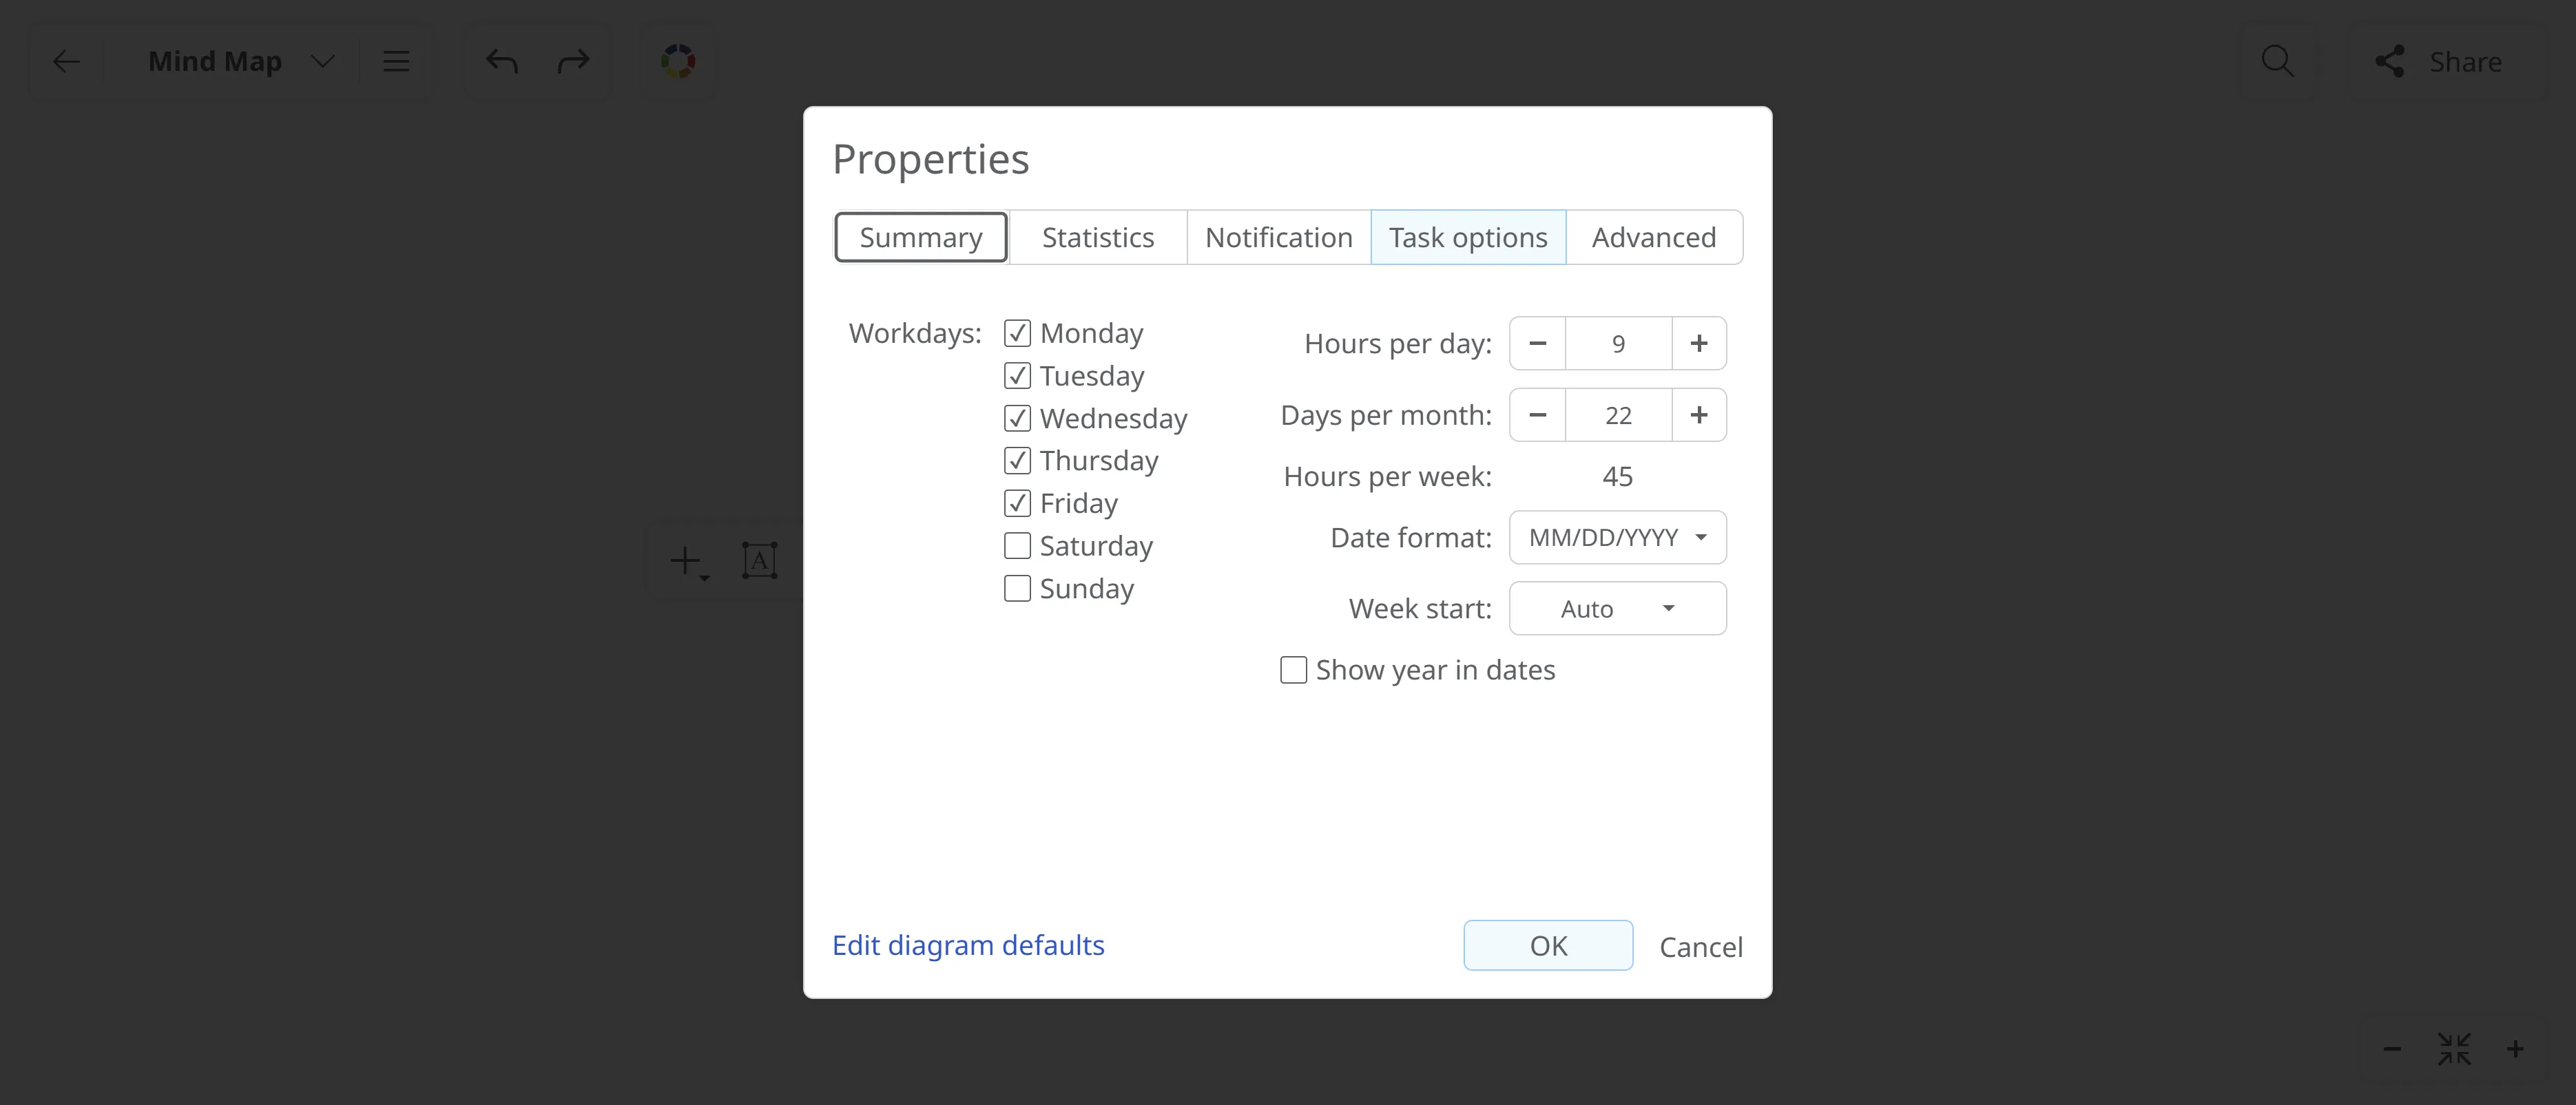
Task: Increase Hours per day with plus
Action: pos(1698,344)
